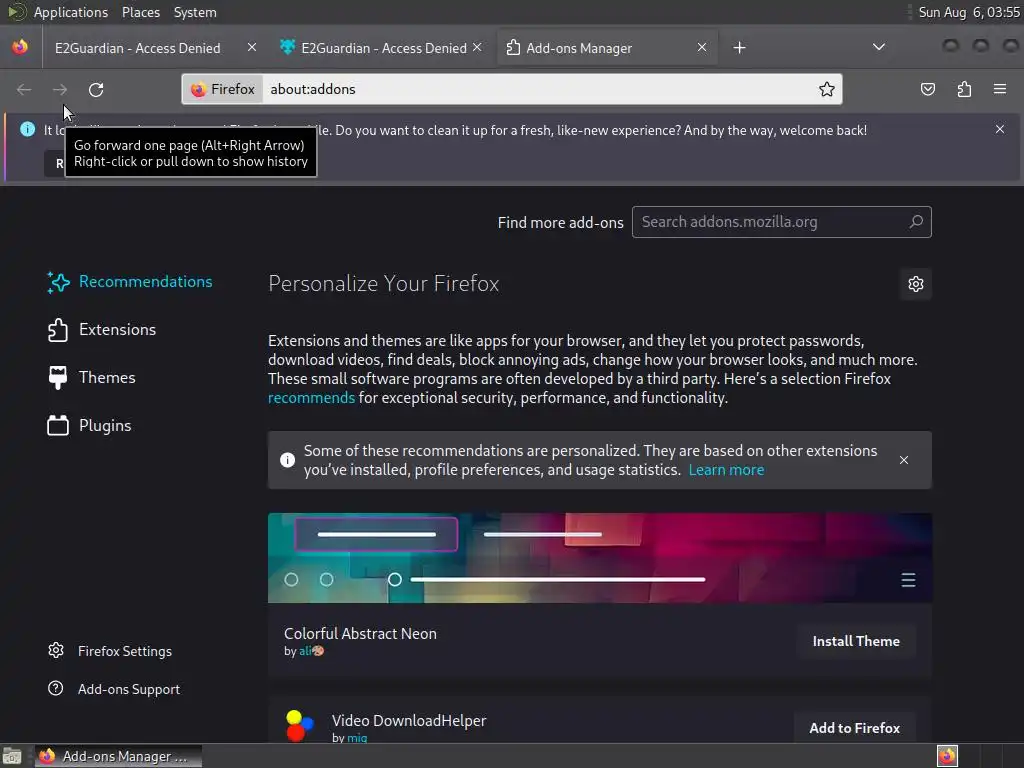Go forward one page
This screenshot has width=1024, height=768.
point(60,89)
